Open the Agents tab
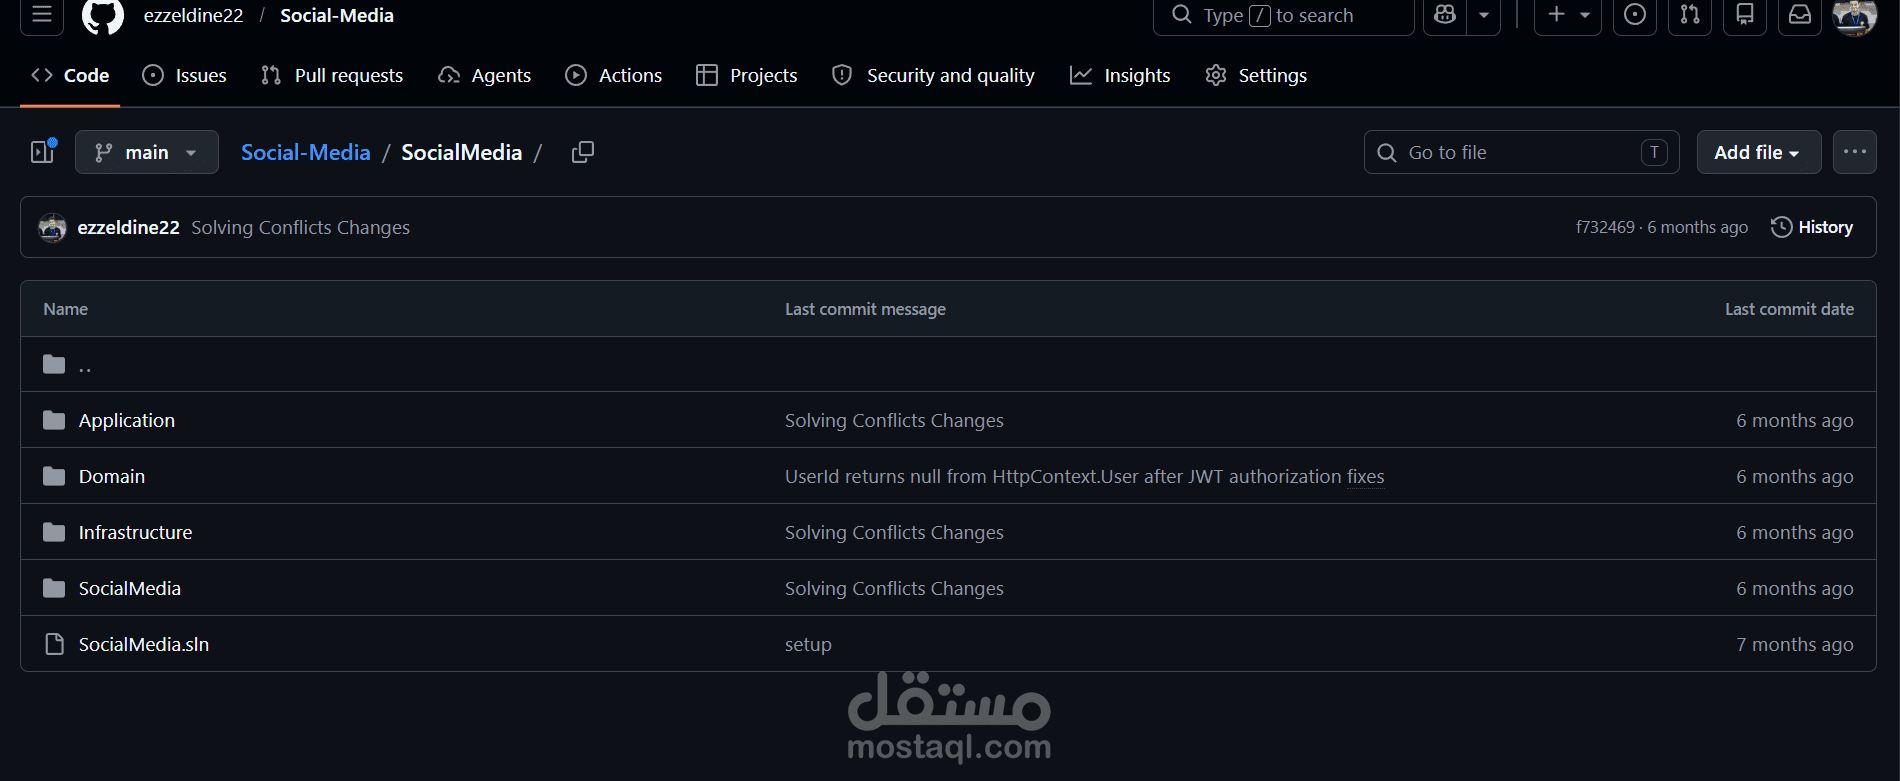This screenshot has width=1900, height=781. (x=485, y=75)
